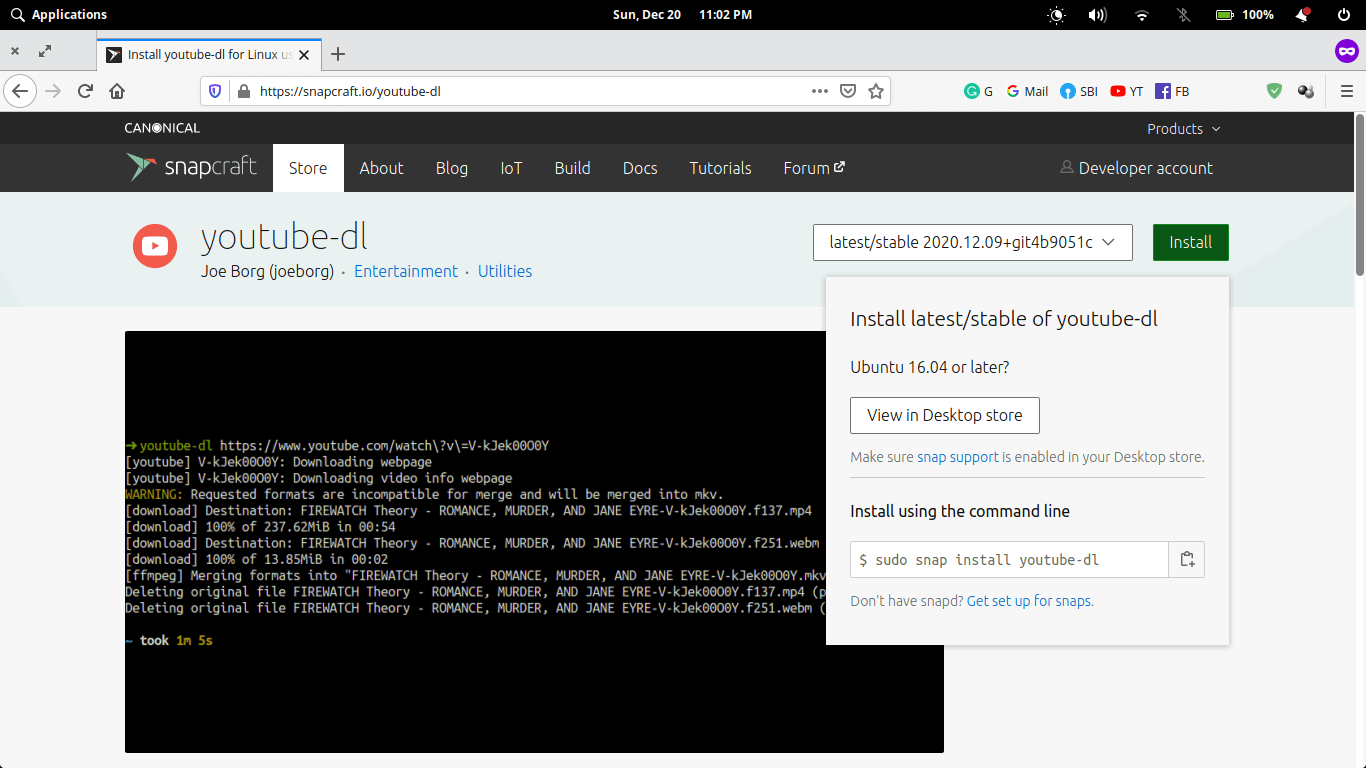Open the date and time clock
Viewport: 1366px width, 768px height.
point(682,15)
